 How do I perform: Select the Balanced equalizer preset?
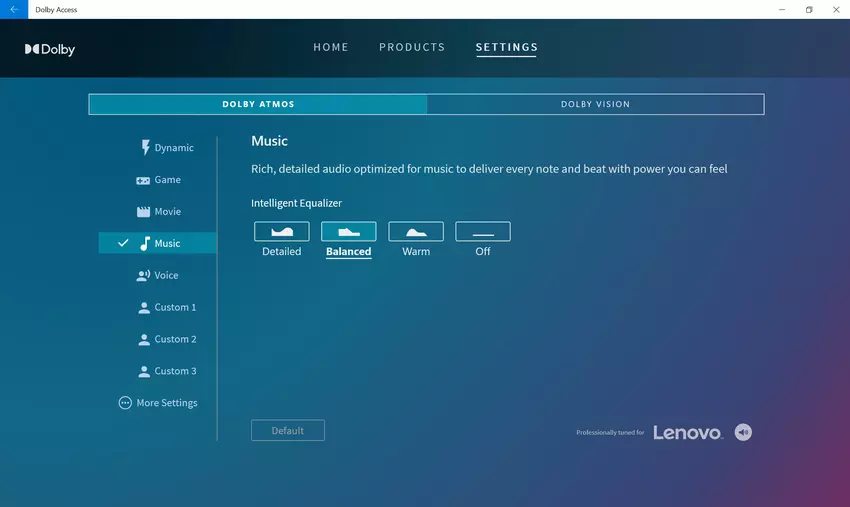(348, 232)
